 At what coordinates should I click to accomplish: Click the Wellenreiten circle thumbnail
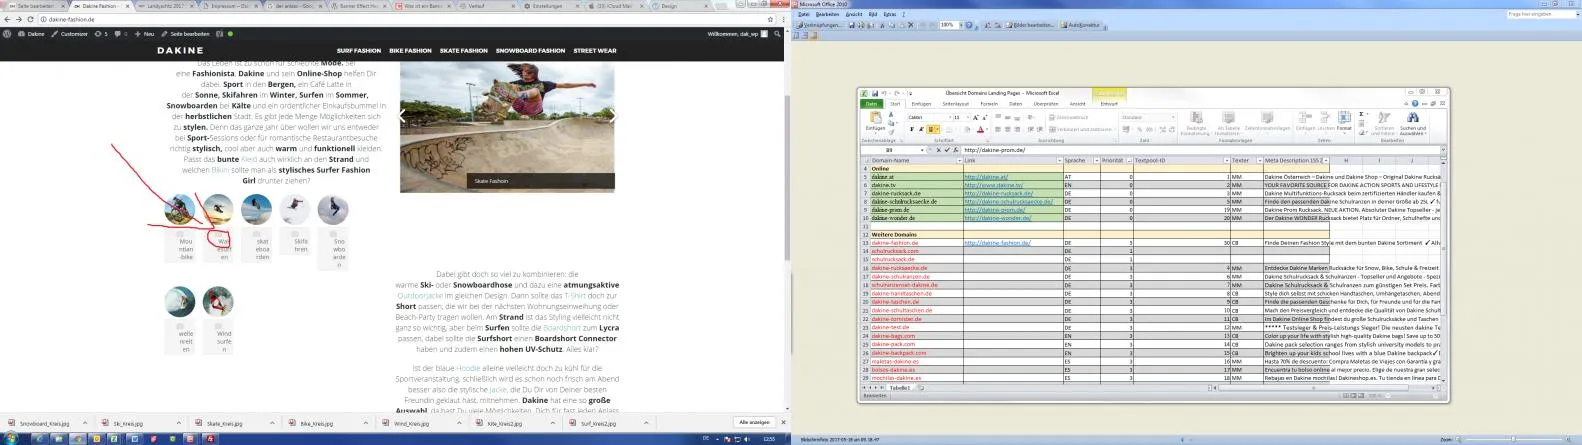[x=180, y=301]
